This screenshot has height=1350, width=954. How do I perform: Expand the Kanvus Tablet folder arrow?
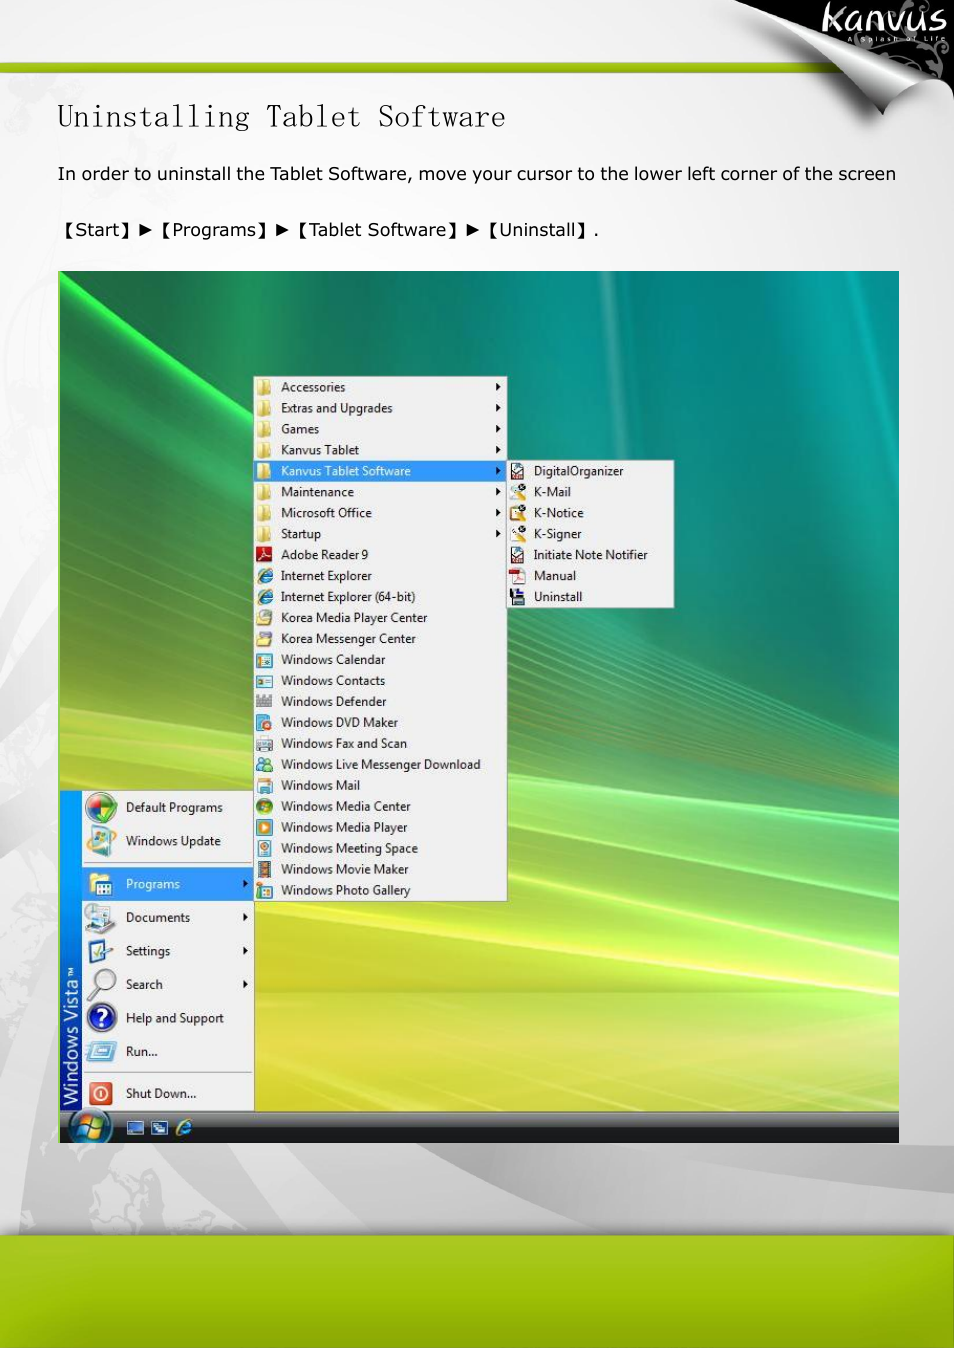[498, 450]
